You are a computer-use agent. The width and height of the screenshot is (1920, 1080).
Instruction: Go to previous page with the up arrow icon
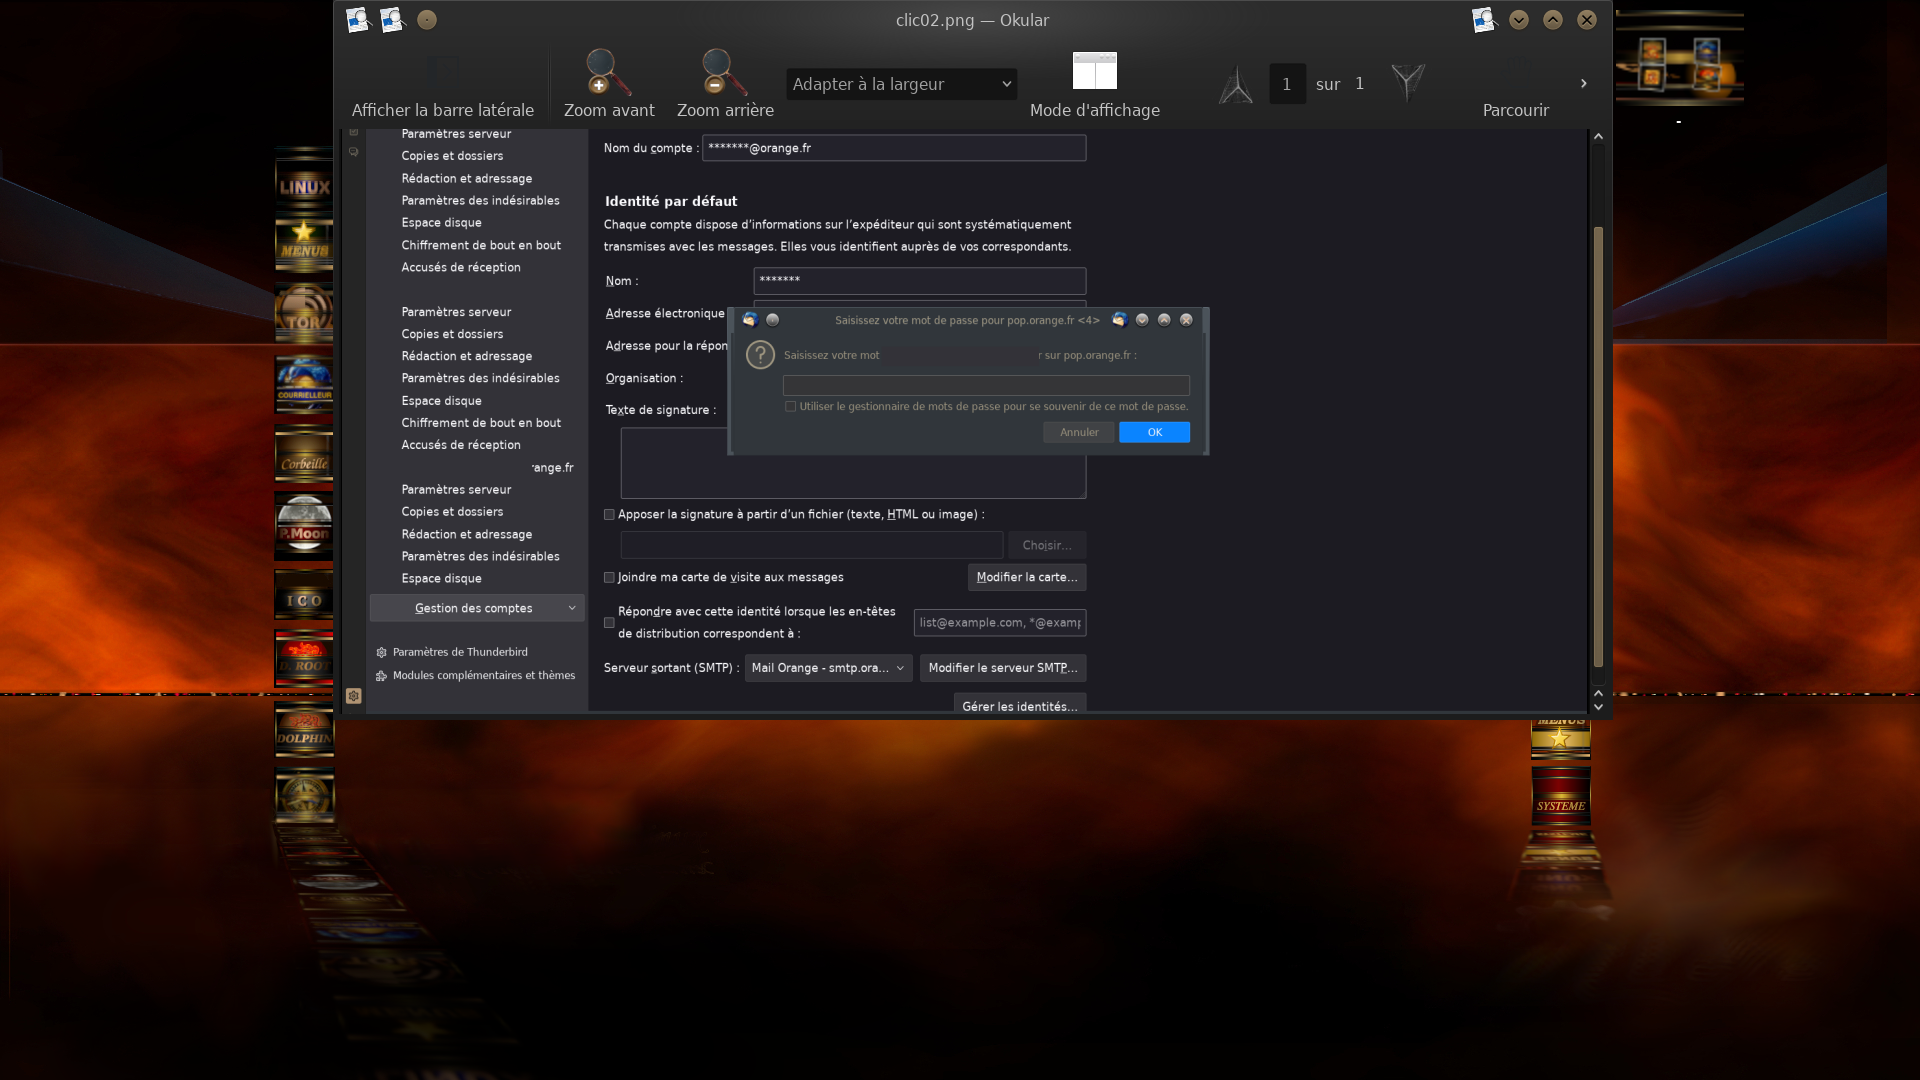[x=1236, y=84]
